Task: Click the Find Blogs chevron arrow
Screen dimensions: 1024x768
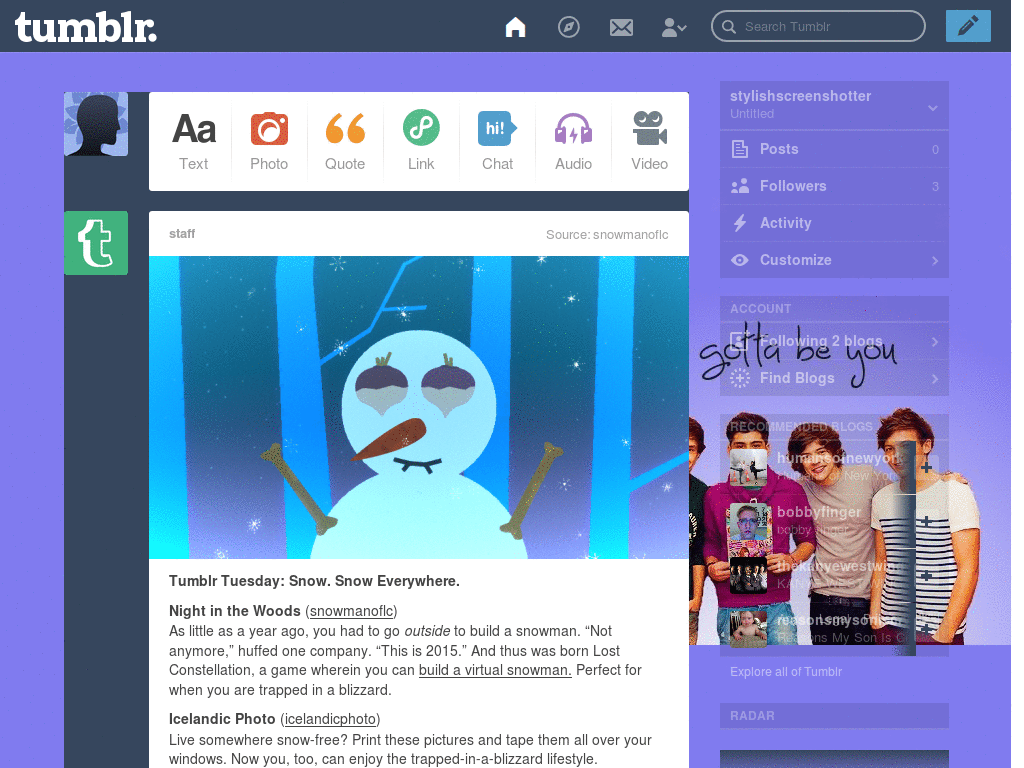Action: 935,379
